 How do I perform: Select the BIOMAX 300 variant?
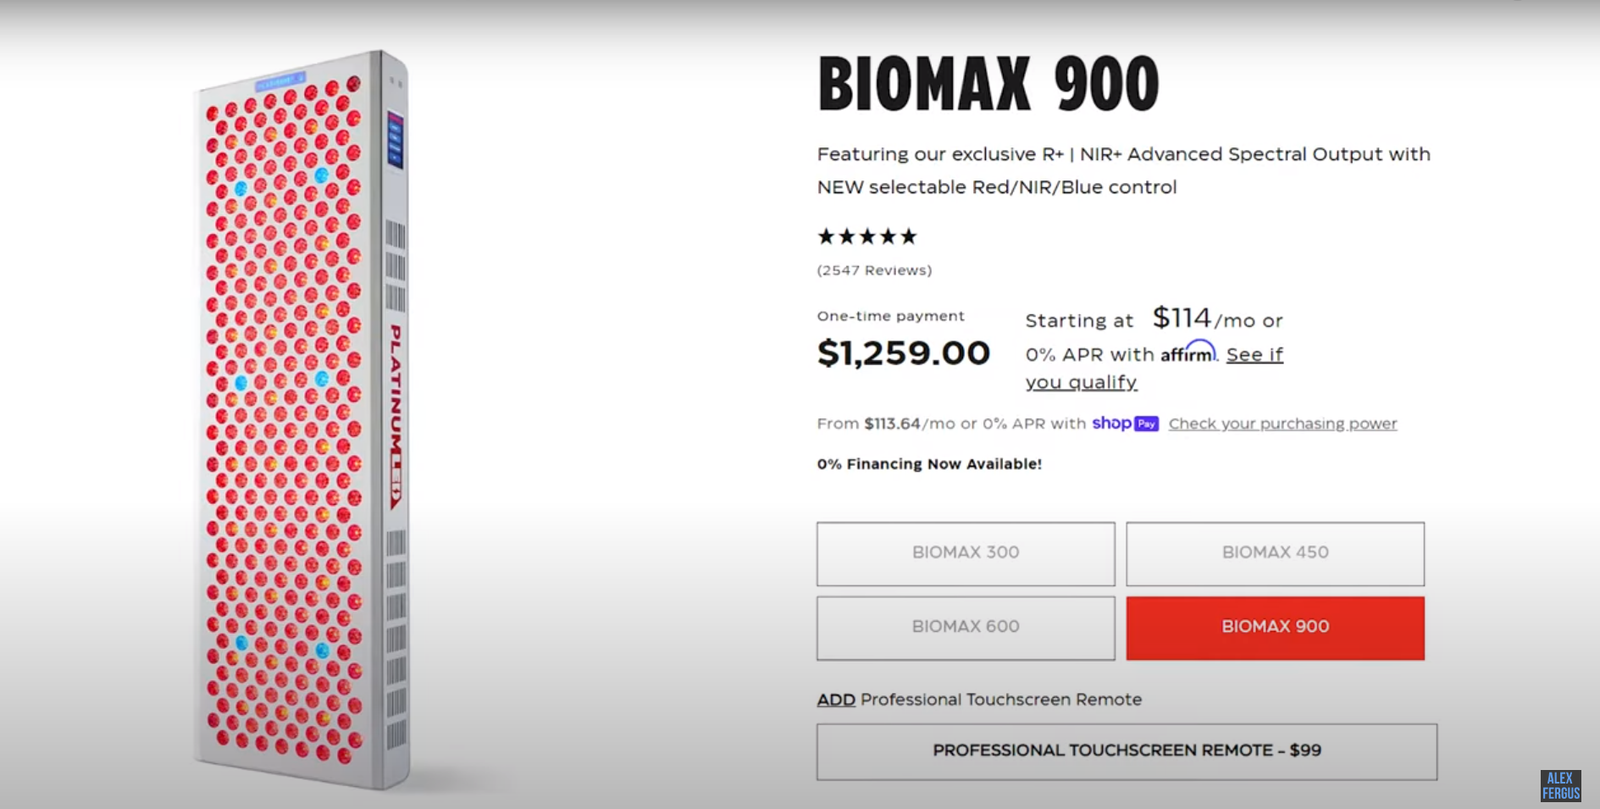point(965,553)
